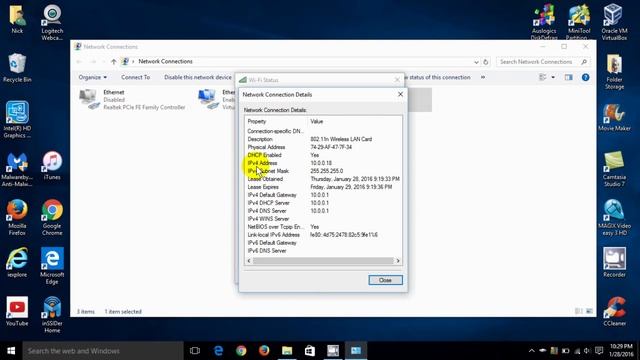Open Microsoft Edge desktop icon
The height and width of the screenshot is (360, 640).
point(52,265)
